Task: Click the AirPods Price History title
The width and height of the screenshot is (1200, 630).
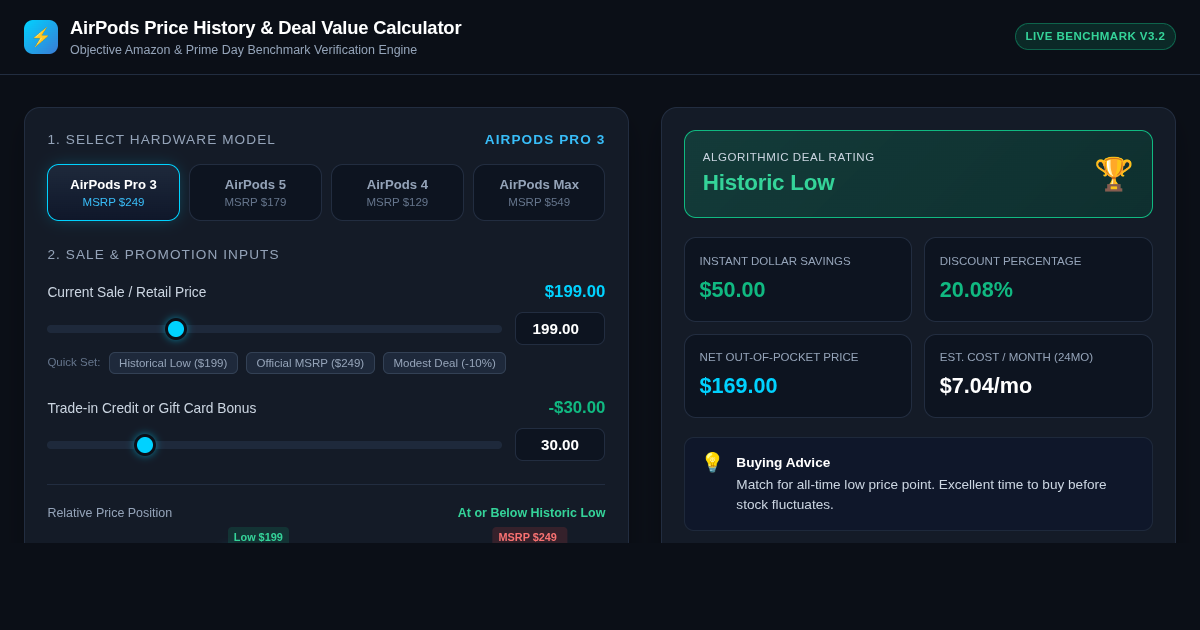Action: 265,28
